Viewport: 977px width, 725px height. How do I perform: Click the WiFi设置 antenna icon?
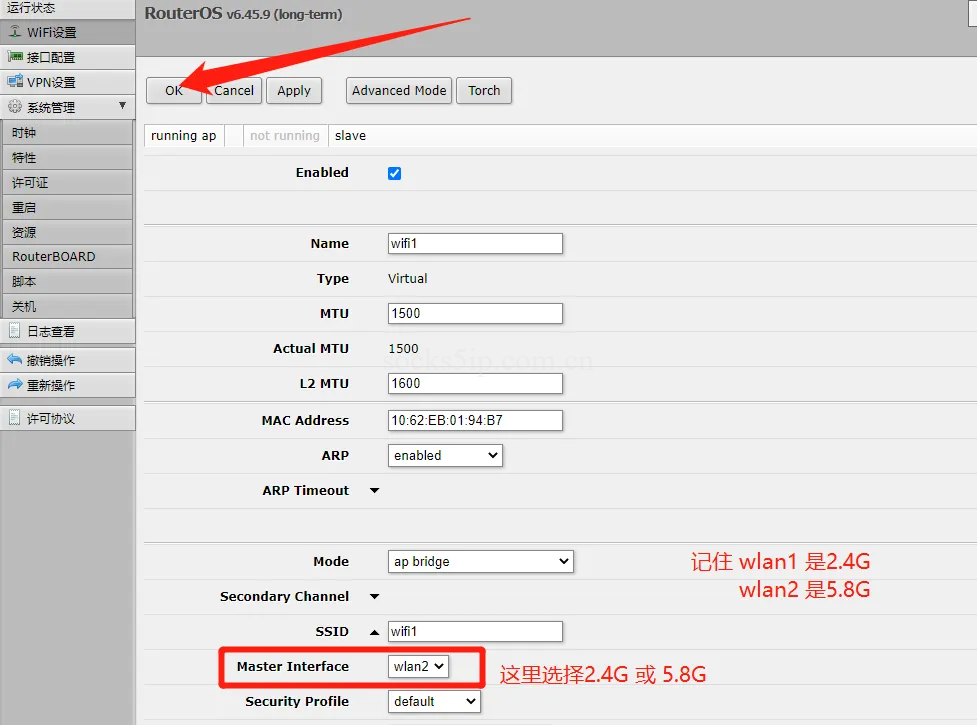coord(15,32)
